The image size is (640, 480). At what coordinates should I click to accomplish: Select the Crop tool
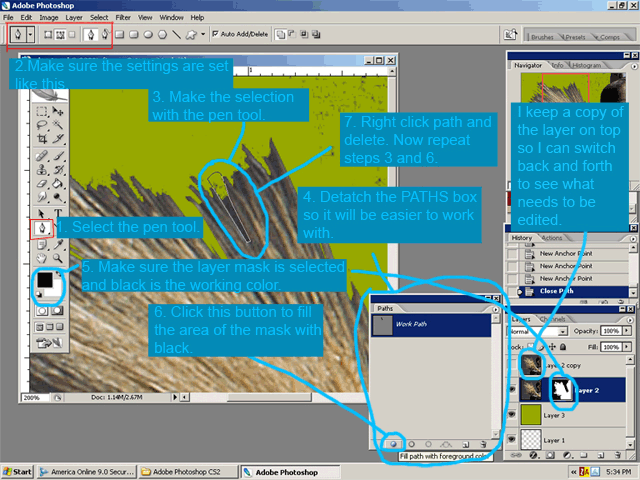(41, 139)
